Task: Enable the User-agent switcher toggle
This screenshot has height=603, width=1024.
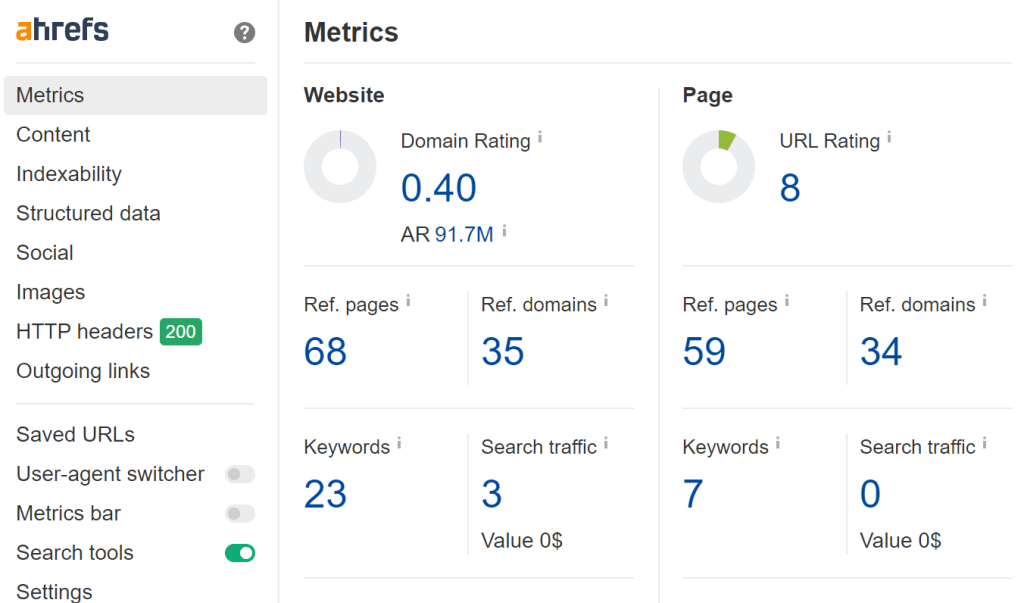Action: pyautogui.click(x=240, y=474)
